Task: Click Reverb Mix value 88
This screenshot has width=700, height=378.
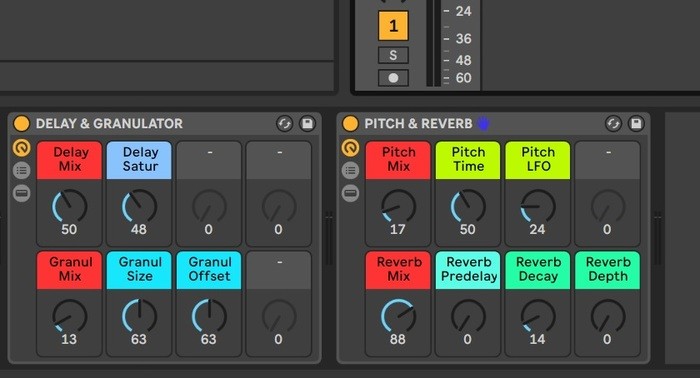Action: (x=398, y=339)
